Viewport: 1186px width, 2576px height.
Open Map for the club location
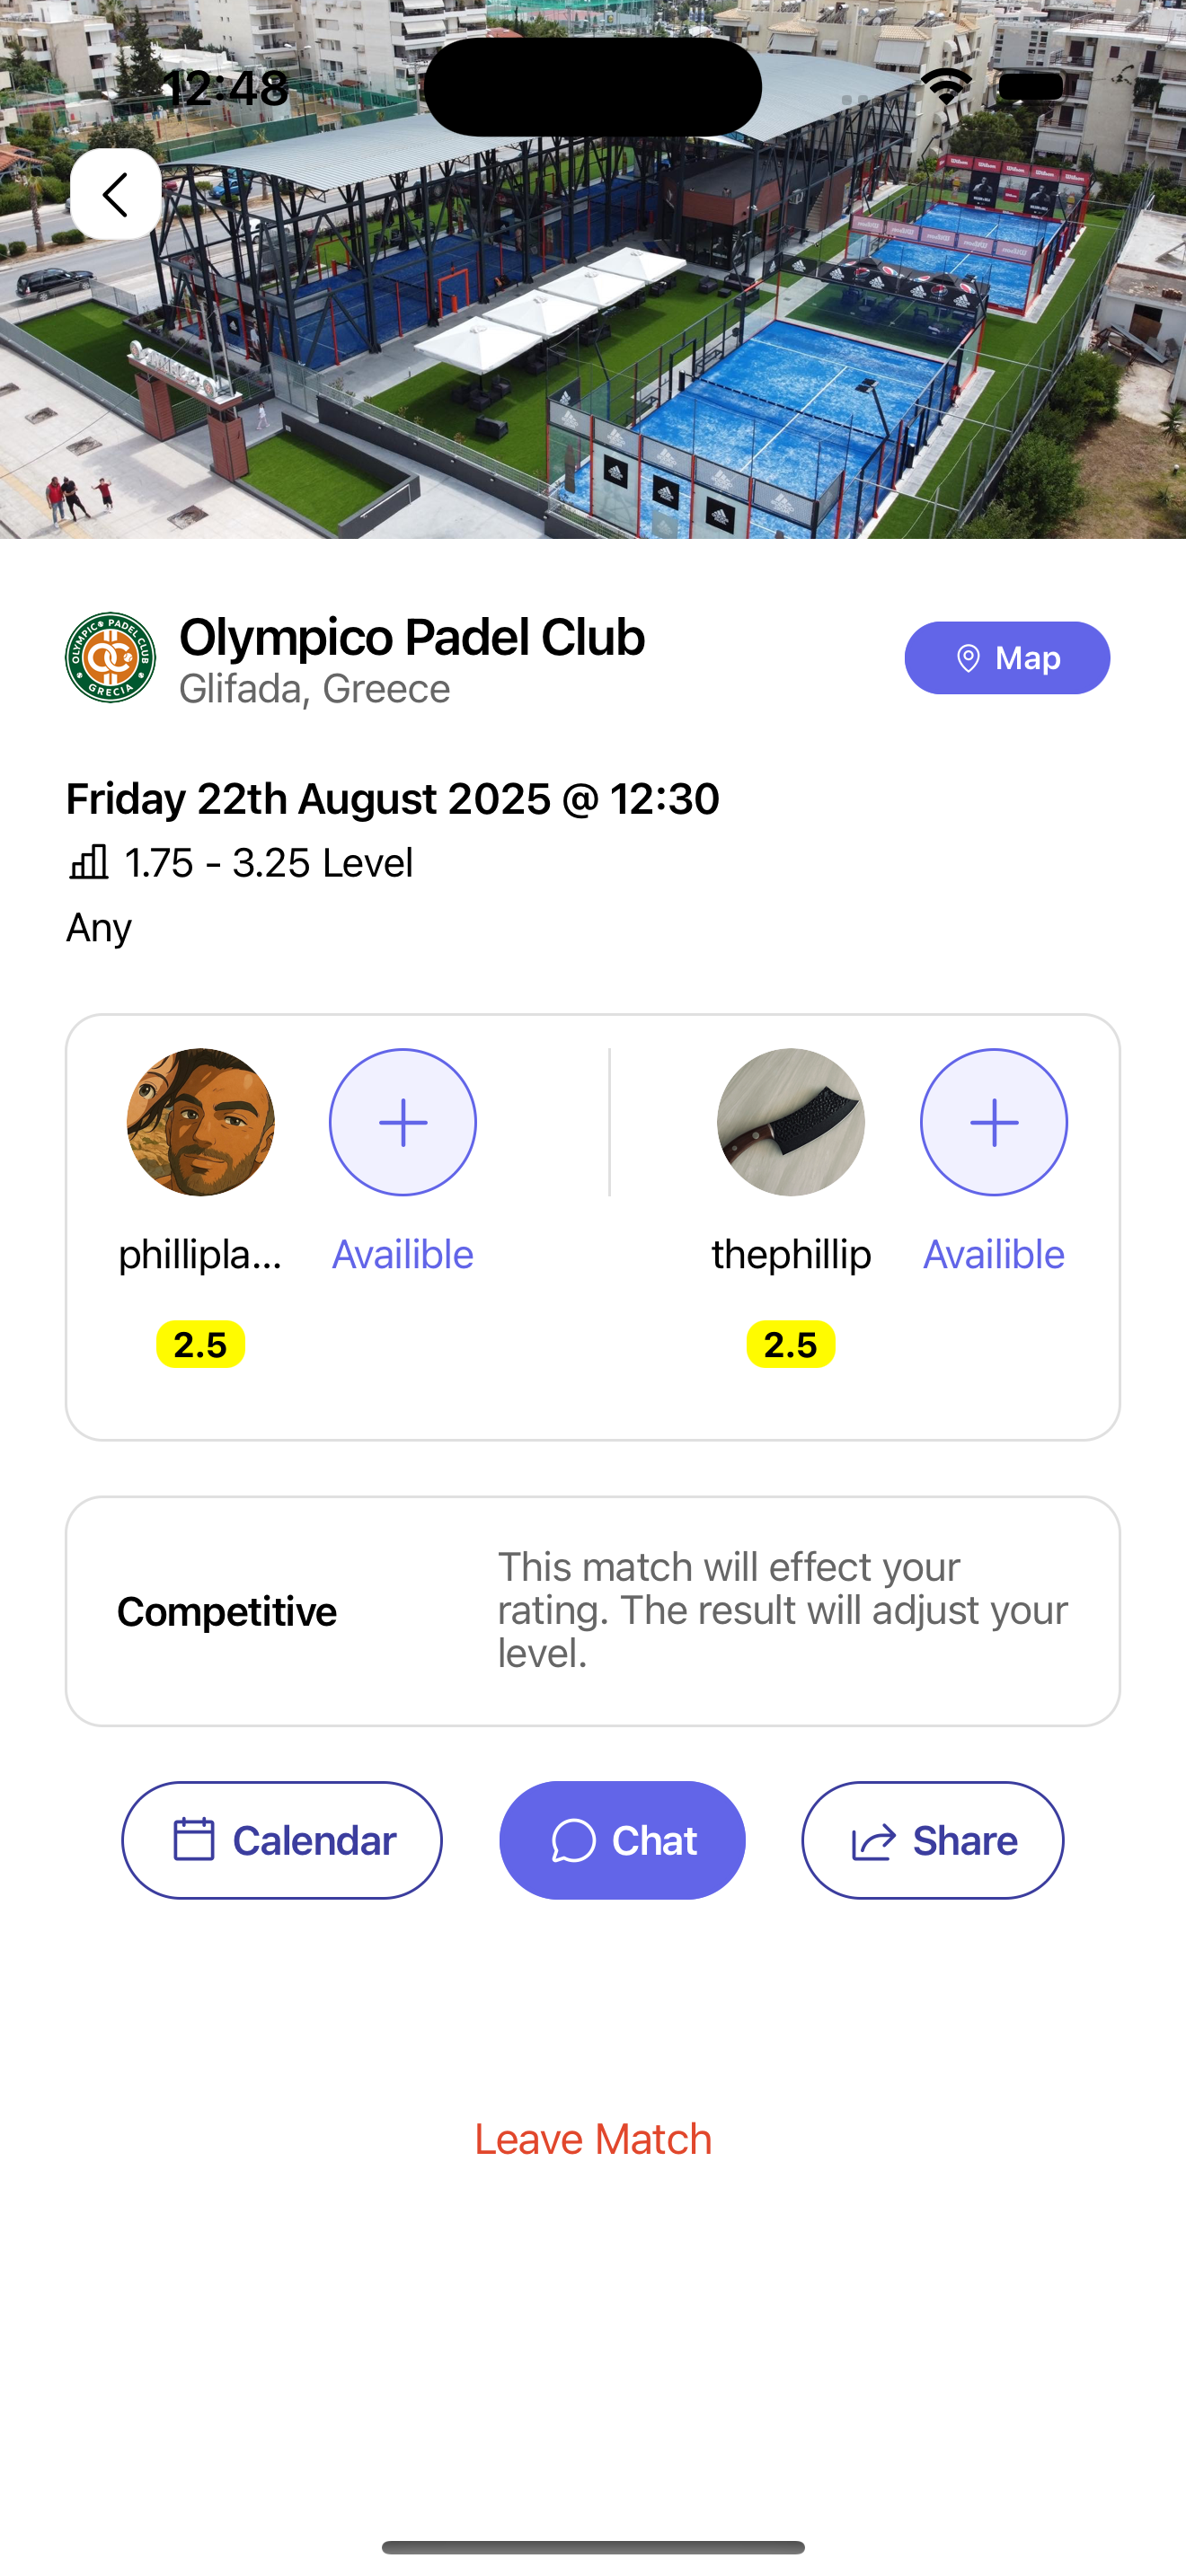(1007, 658)
